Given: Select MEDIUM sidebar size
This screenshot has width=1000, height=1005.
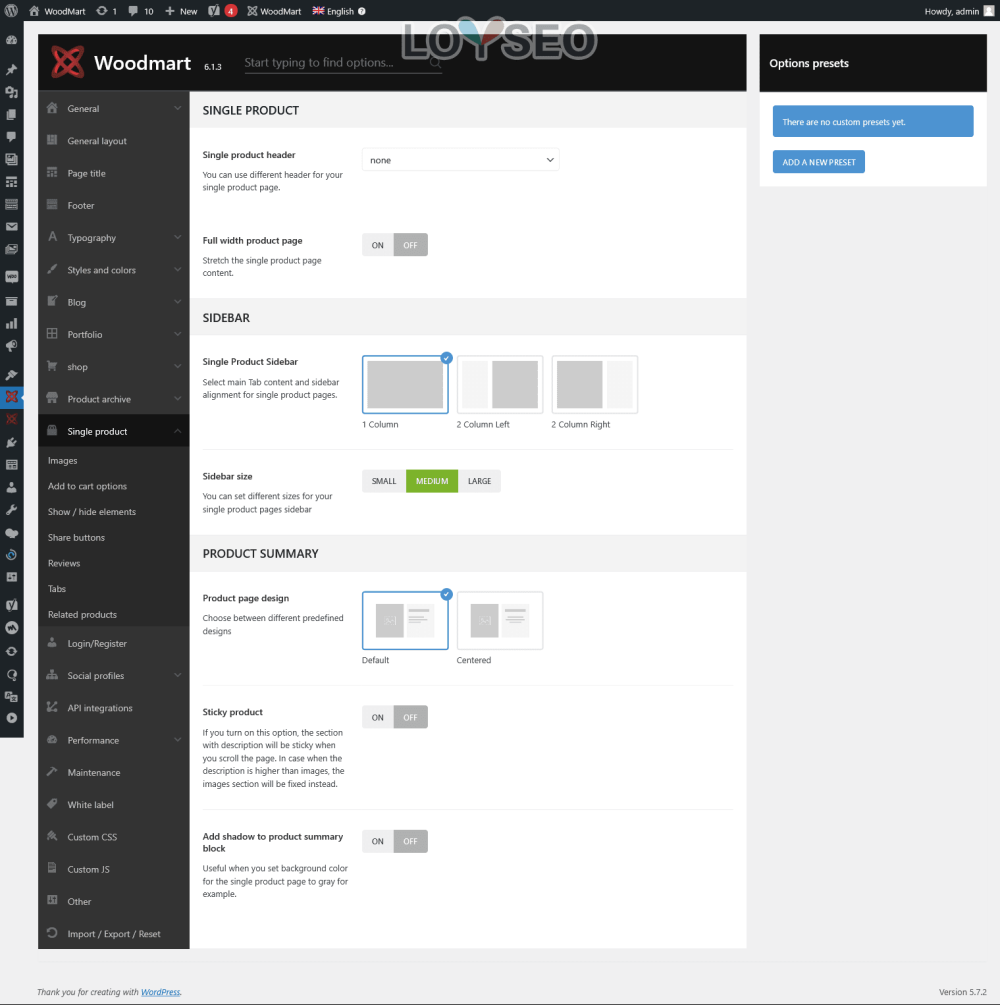Looking at the screenshot, I should pyautogui.click(x=432, y=481).
